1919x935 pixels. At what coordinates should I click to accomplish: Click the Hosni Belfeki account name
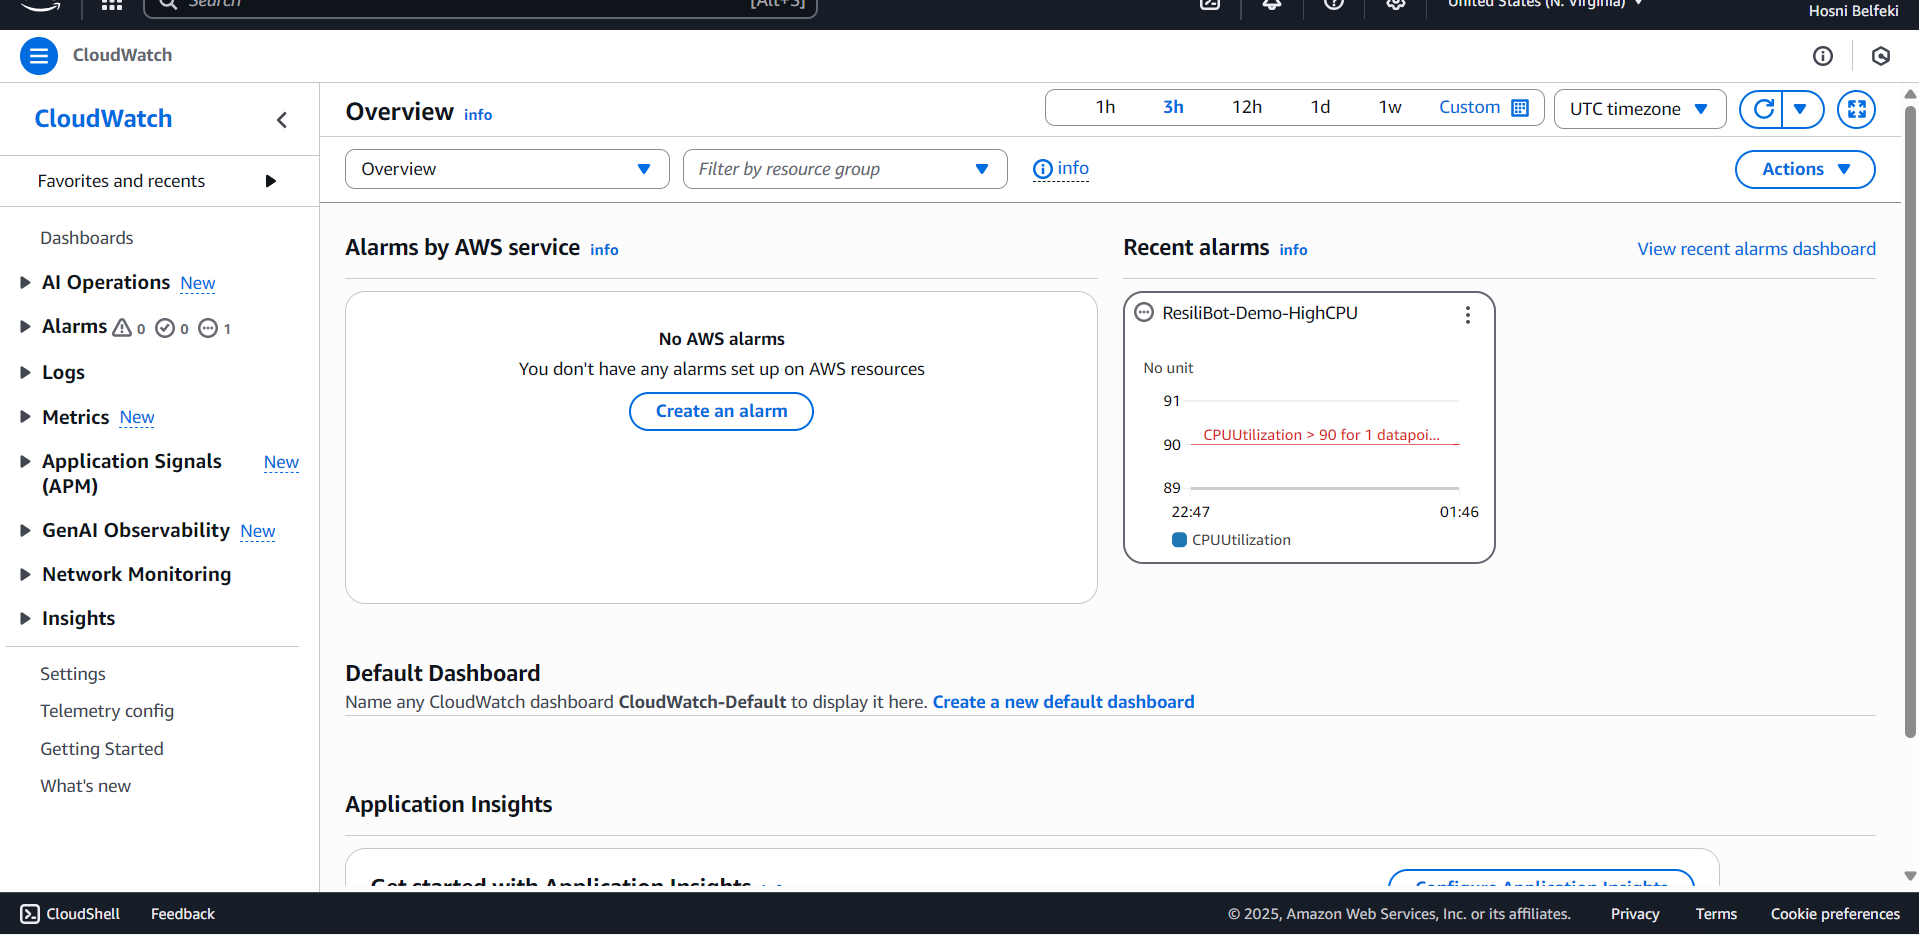tap(1853, 11)
